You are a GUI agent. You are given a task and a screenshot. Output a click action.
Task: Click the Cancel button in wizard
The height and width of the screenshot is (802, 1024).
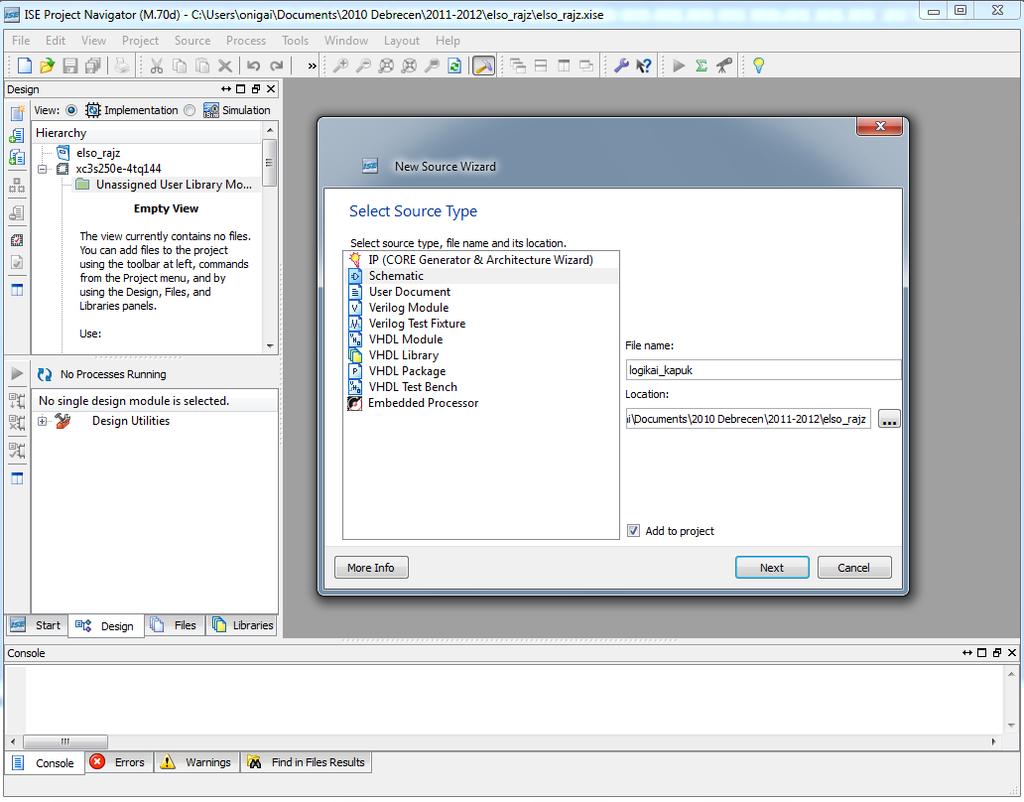[854, 568]
